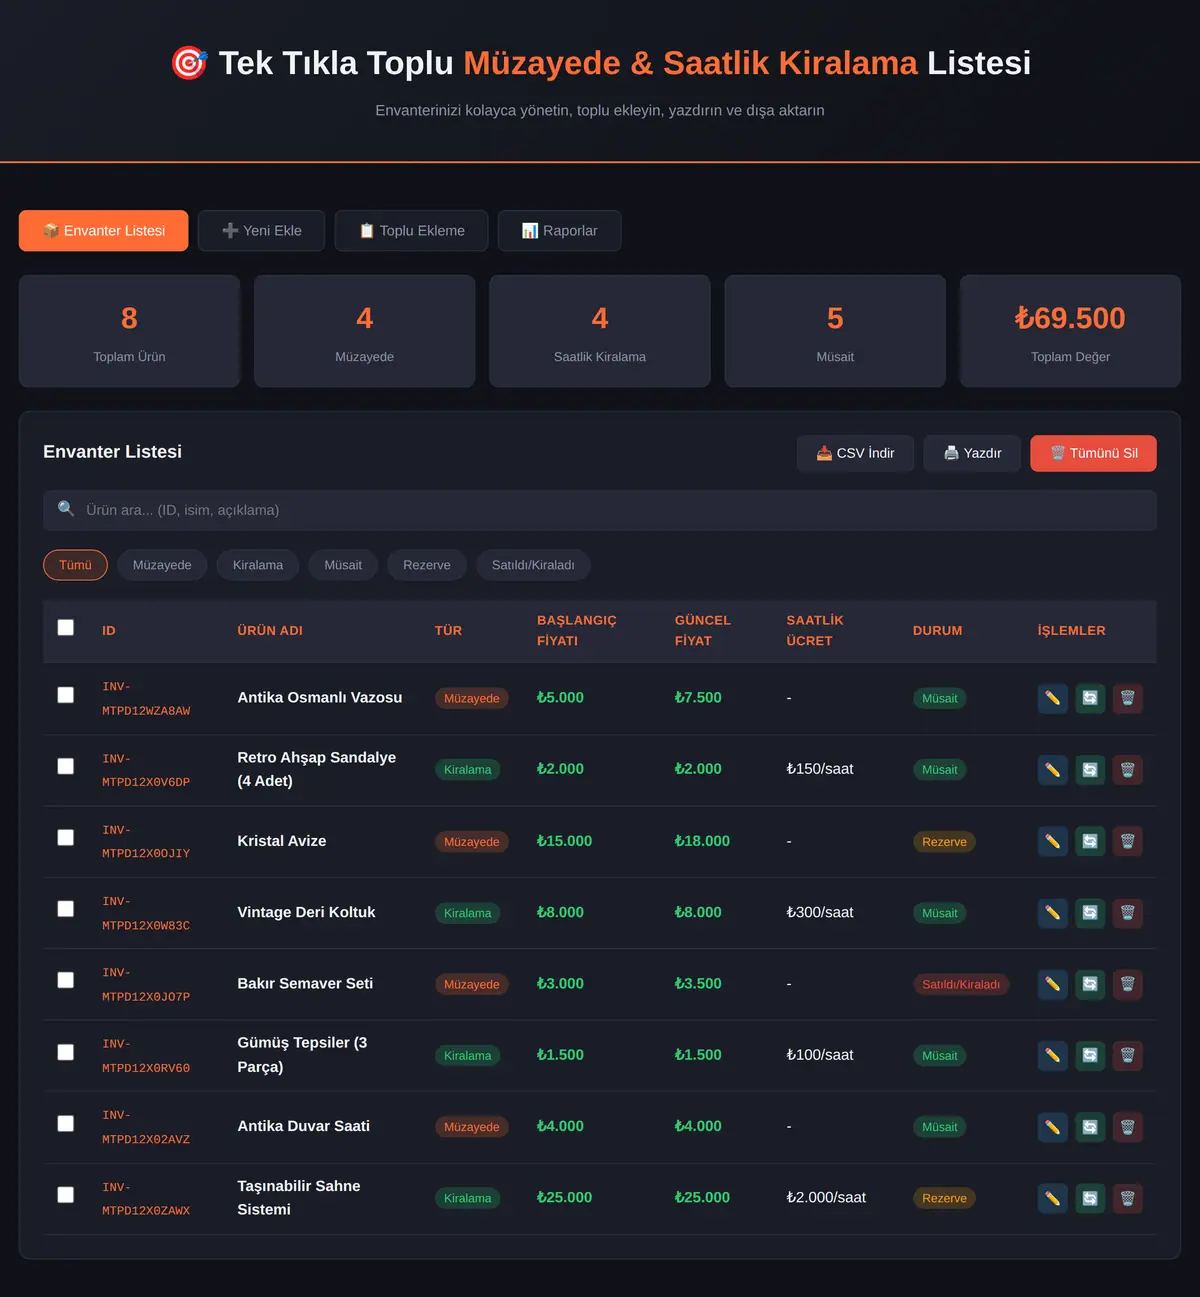Change status of Kristal Avize
1200x1297 pixels.
click(1090, 841)
